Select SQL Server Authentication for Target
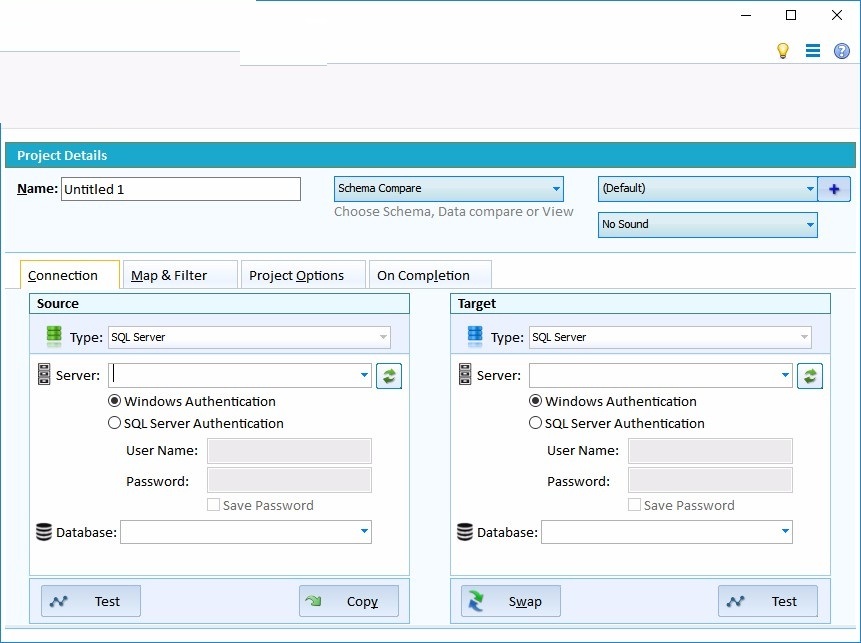861x643 pixels. click(535, 422)
